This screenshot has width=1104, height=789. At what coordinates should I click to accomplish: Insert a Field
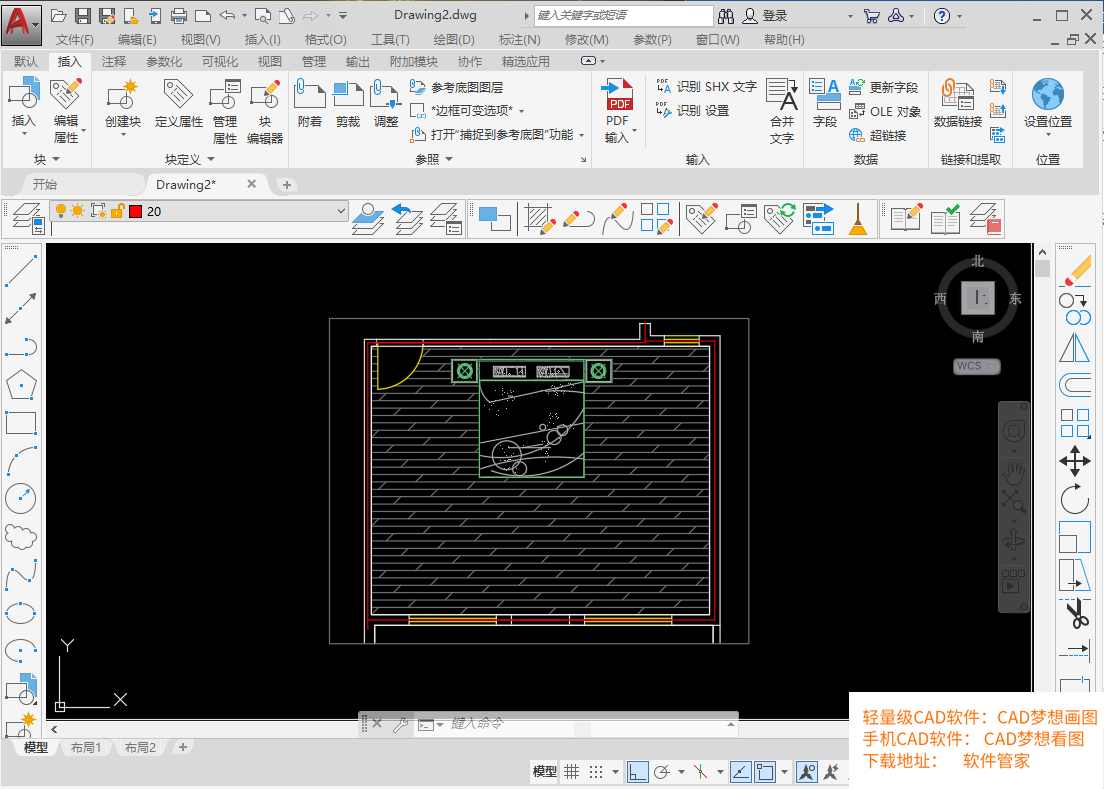pos(824,94)
